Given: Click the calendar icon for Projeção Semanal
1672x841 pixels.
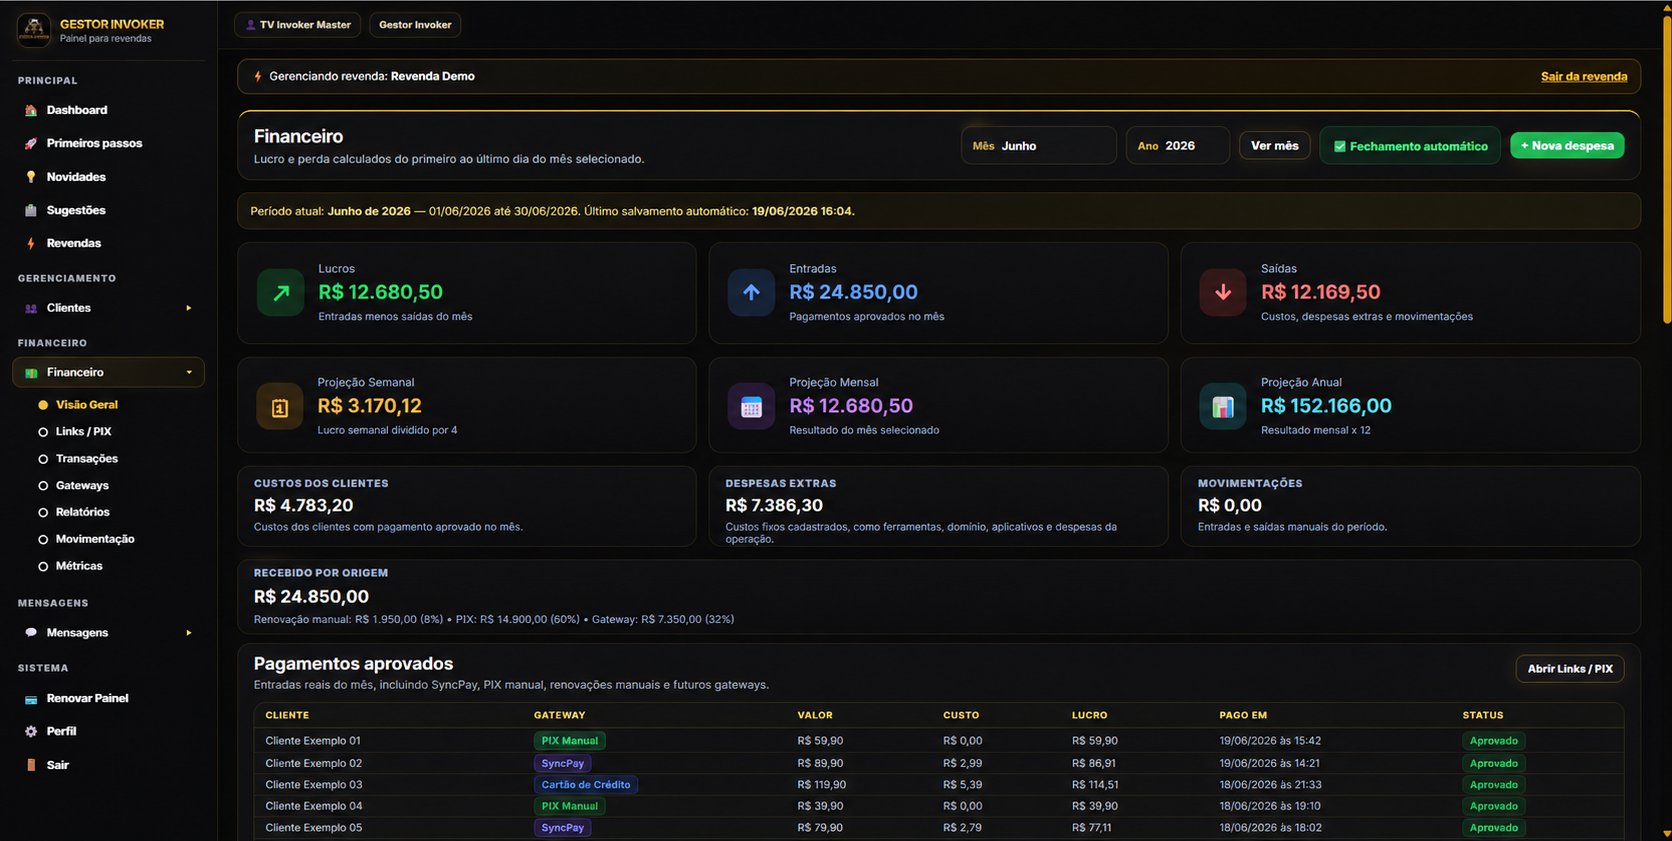Looking at the screenshot, I should 280,407.
